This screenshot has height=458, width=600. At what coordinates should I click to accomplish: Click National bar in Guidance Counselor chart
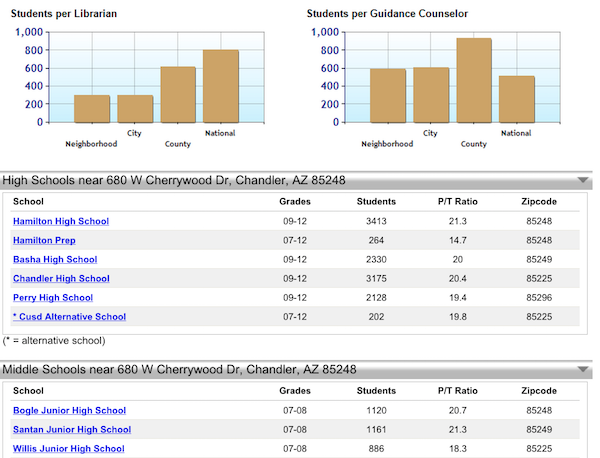(517, 99)
